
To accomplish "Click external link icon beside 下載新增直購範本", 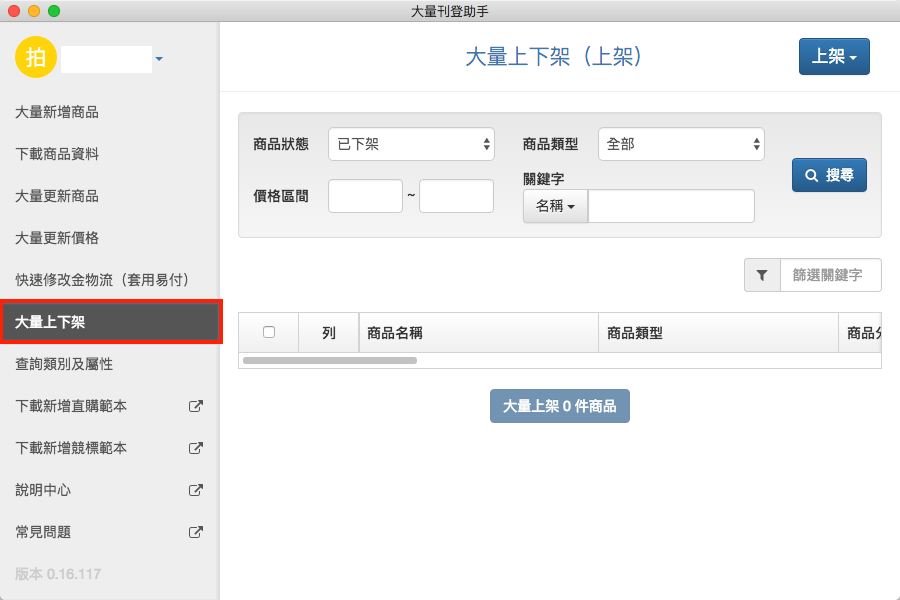I will [196, 406].
